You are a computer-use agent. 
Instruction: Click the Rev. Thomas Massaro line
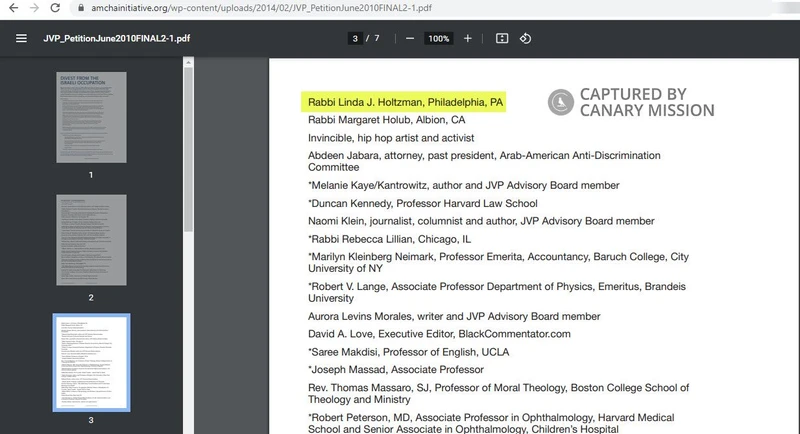click(x=498, y=393)
